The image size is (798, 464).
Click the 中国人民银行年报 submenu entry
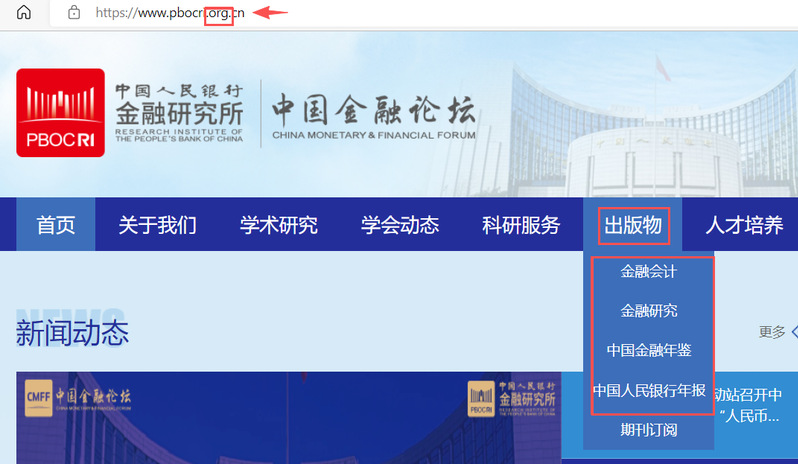(648, 390)
